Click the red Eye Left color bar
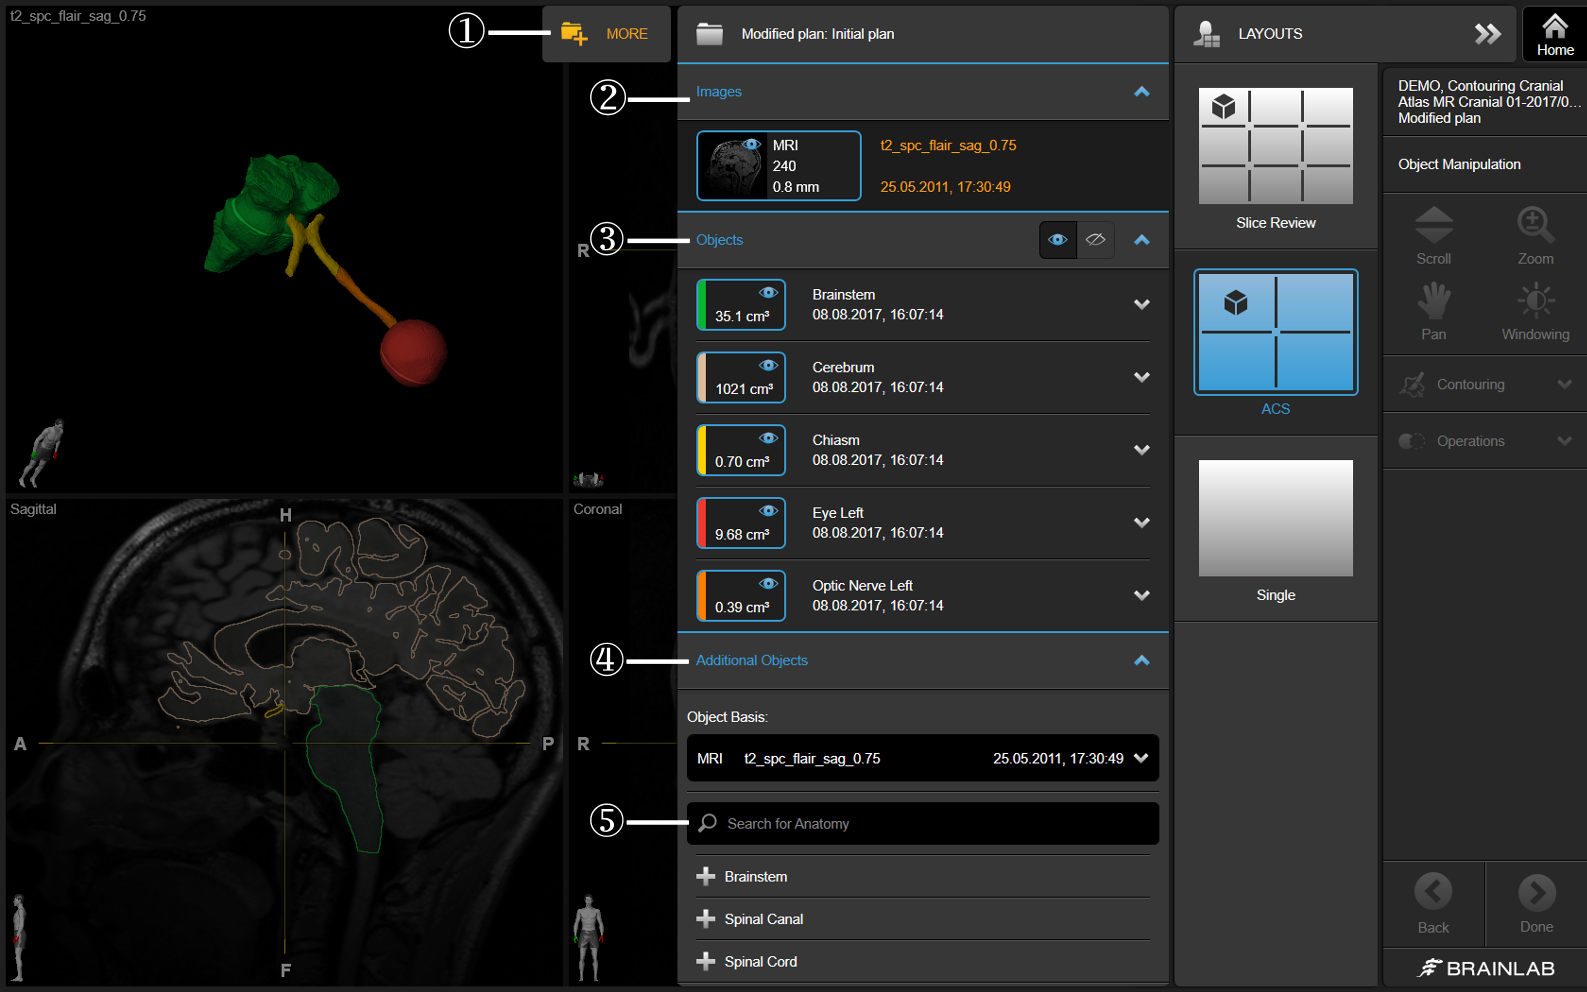The image size is (1587, 992). click(x=702, y=523)
